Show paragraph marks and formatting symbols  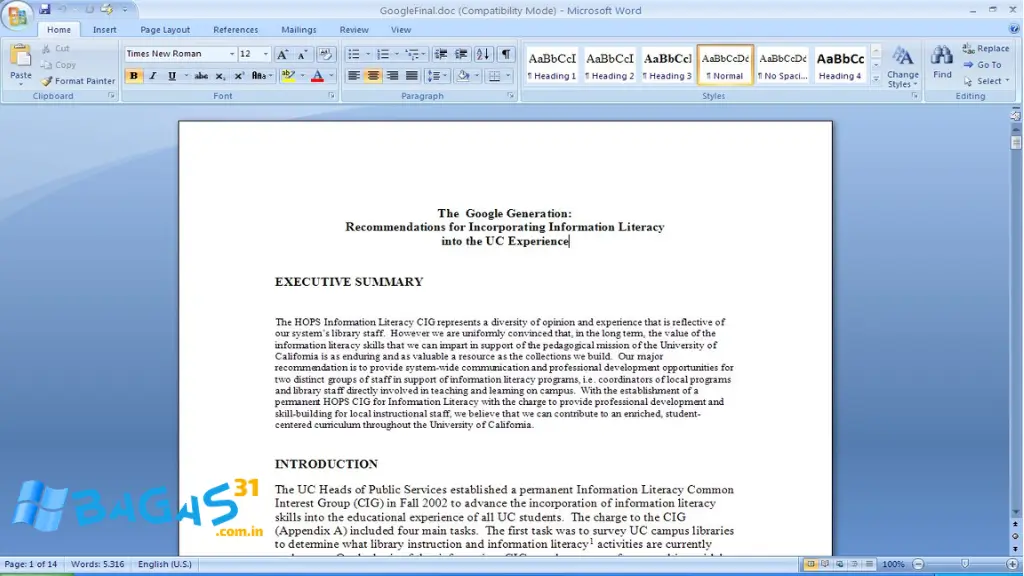click(x=505, y=54)
